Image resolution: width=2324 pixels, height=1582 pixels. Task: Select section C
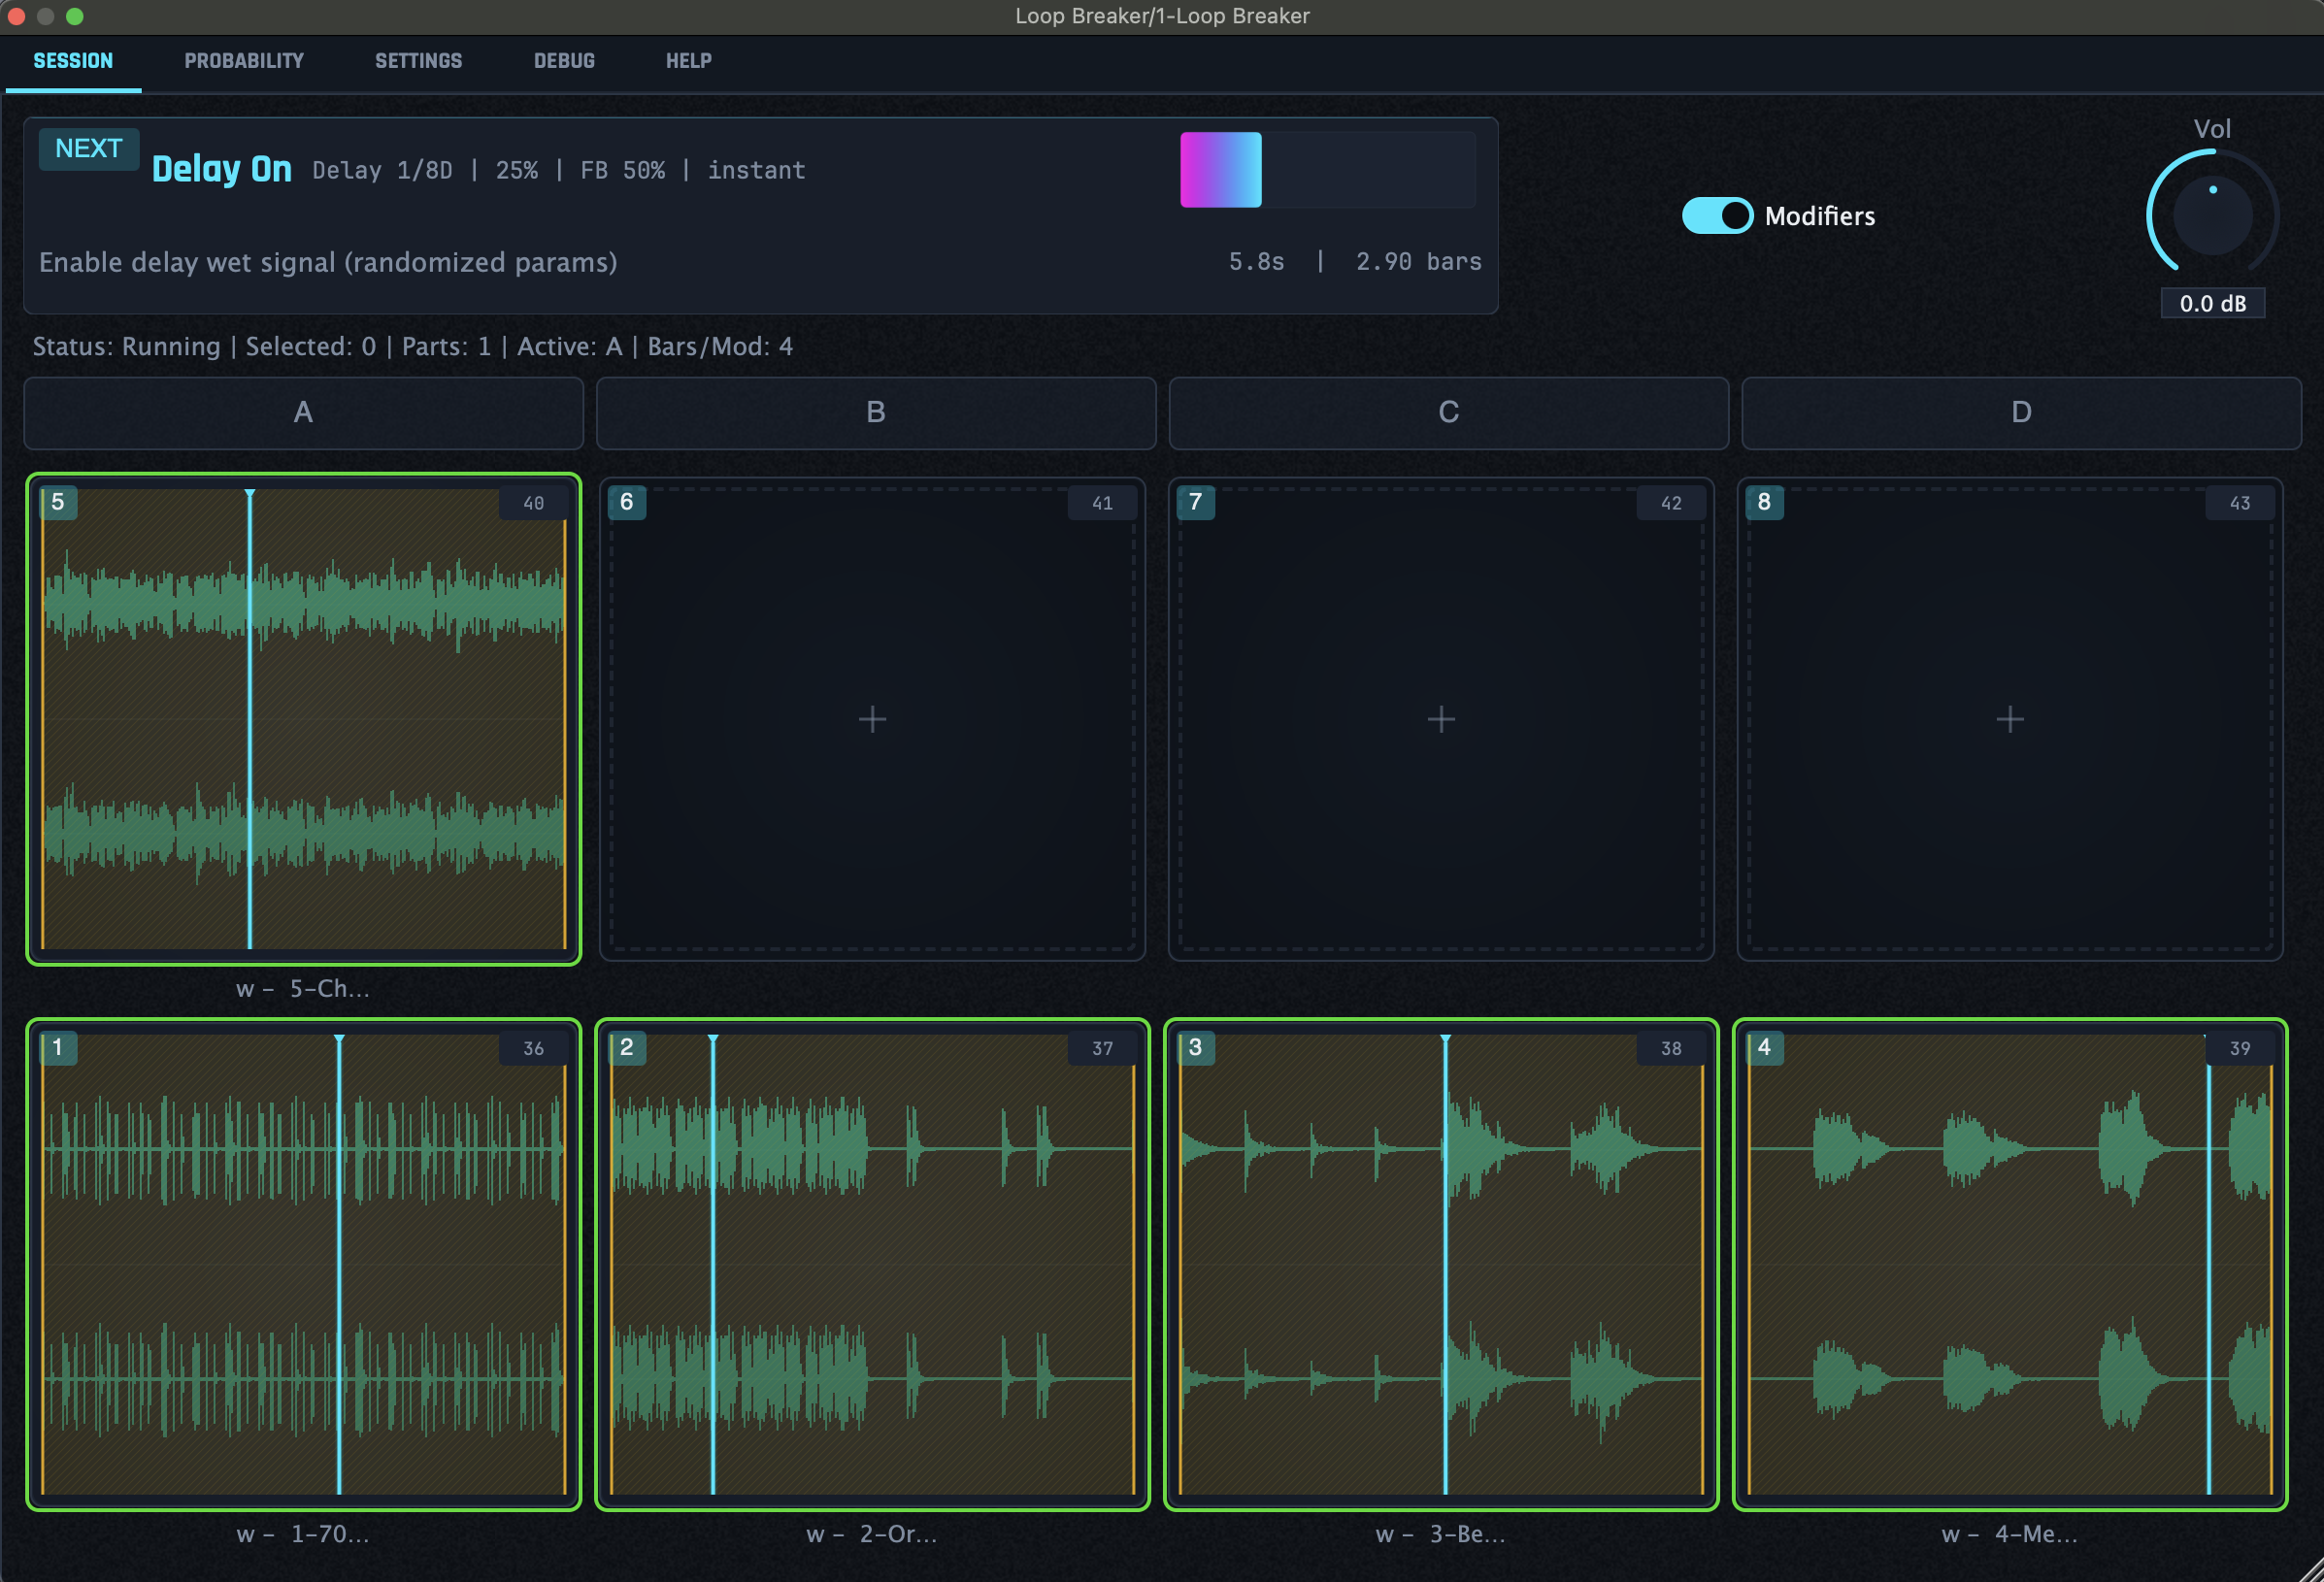point(1447,412)
